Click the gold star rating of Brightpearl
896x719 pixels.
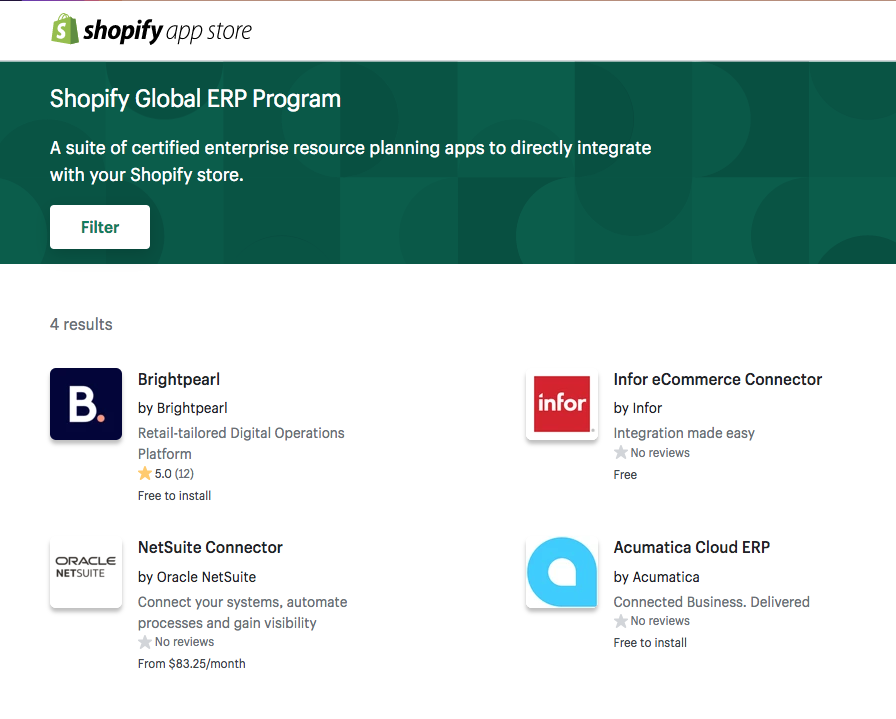145,473
